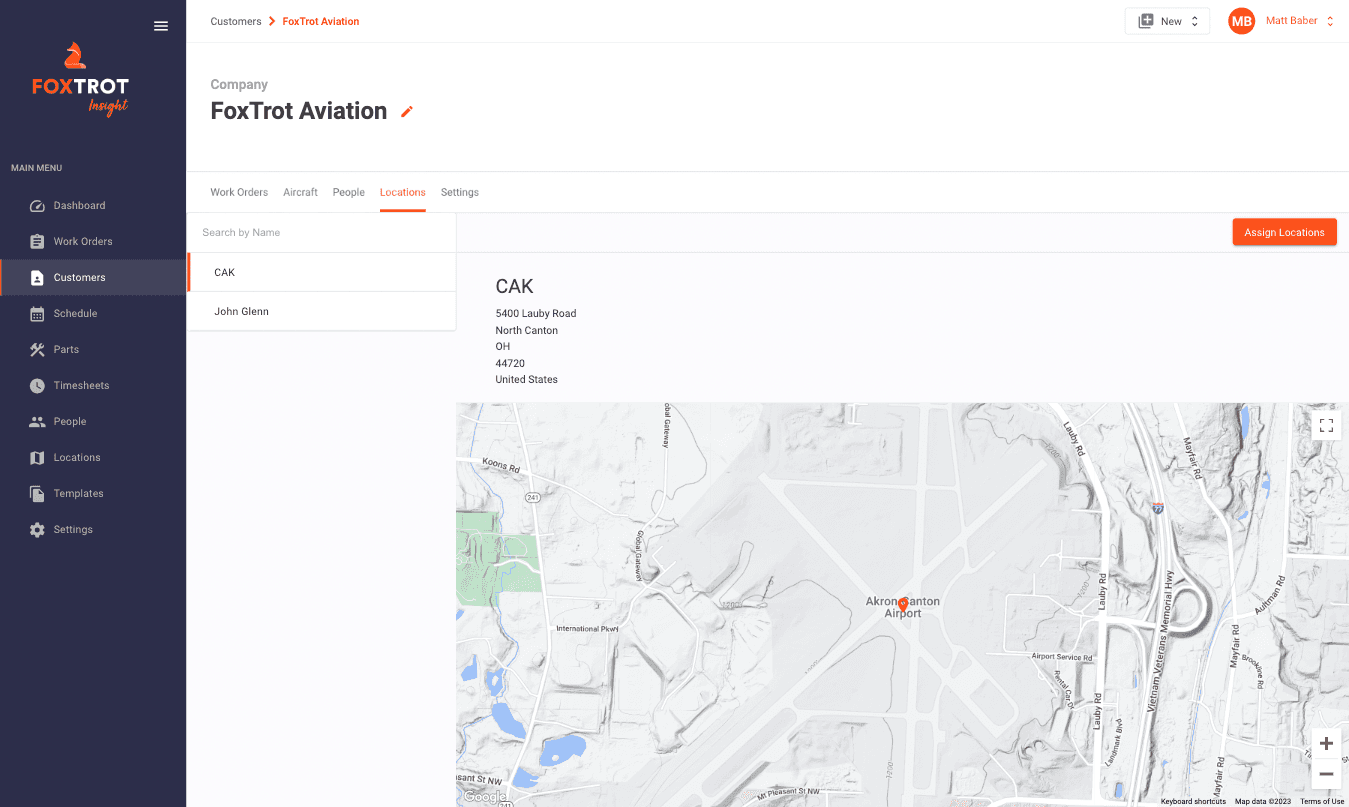Click the Parts tools icon

coord(37,350)
